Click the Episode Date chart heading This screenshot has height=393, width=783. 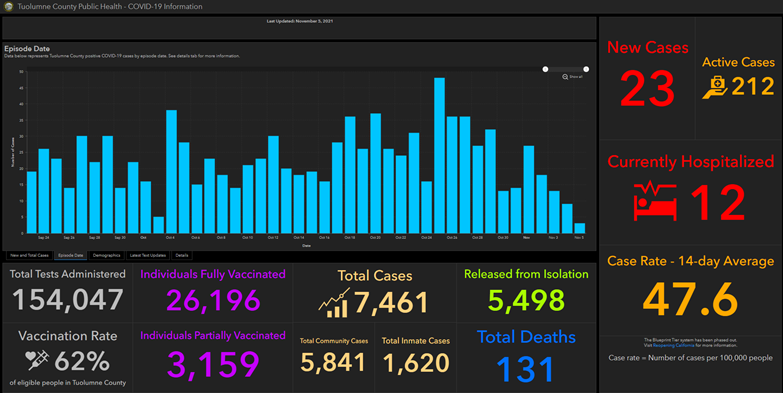(x=27, y=49)
